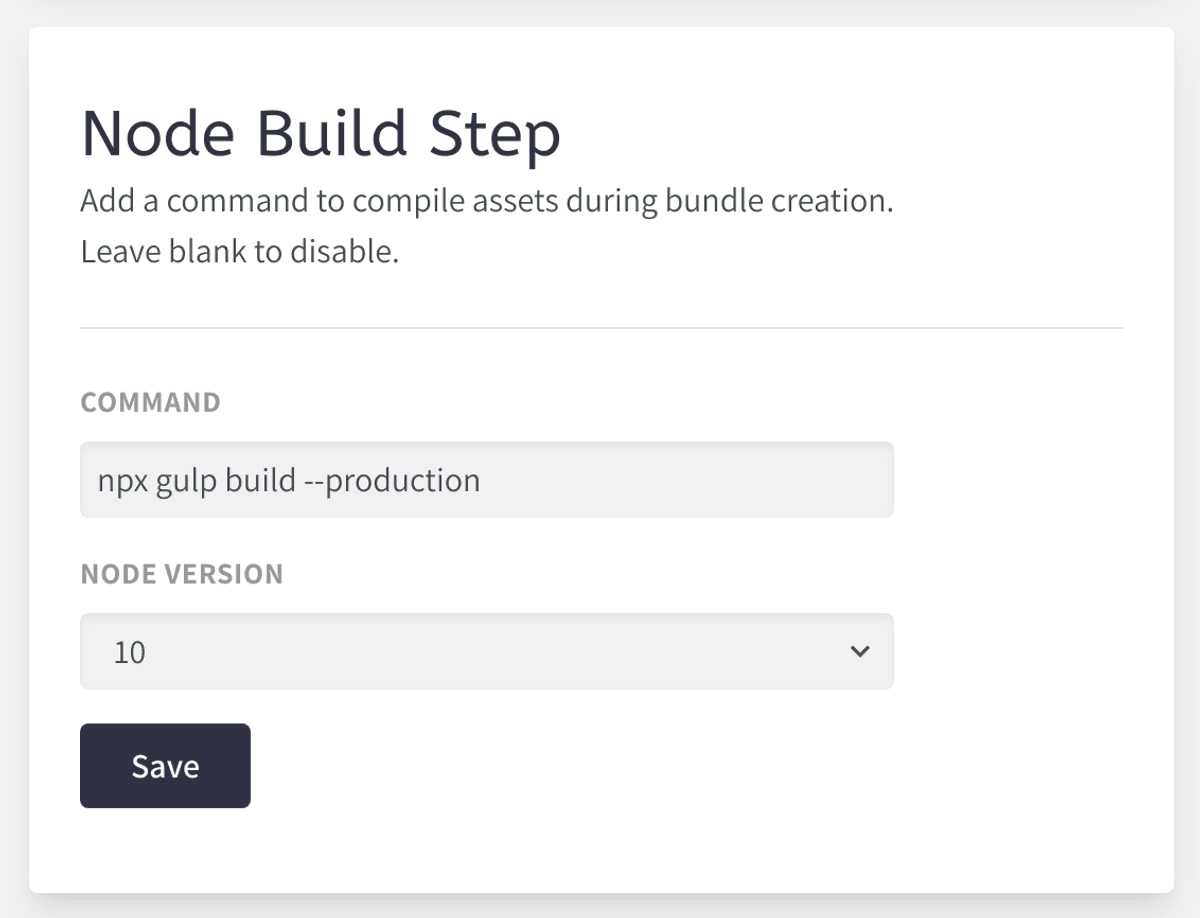Click the 'Leave blank to disable.' text
1200x918 pixels.
[x=240, y=251]
